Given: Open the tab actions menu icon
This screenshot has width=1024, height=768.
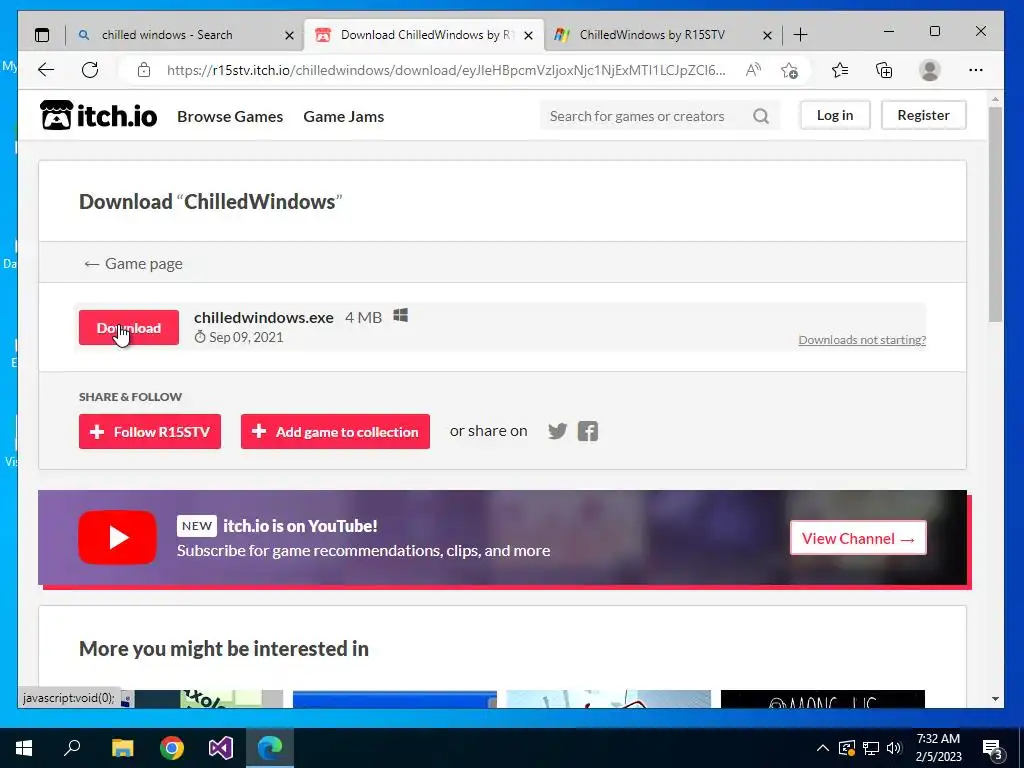Looking at the screenshot, I should pos(42,35).
